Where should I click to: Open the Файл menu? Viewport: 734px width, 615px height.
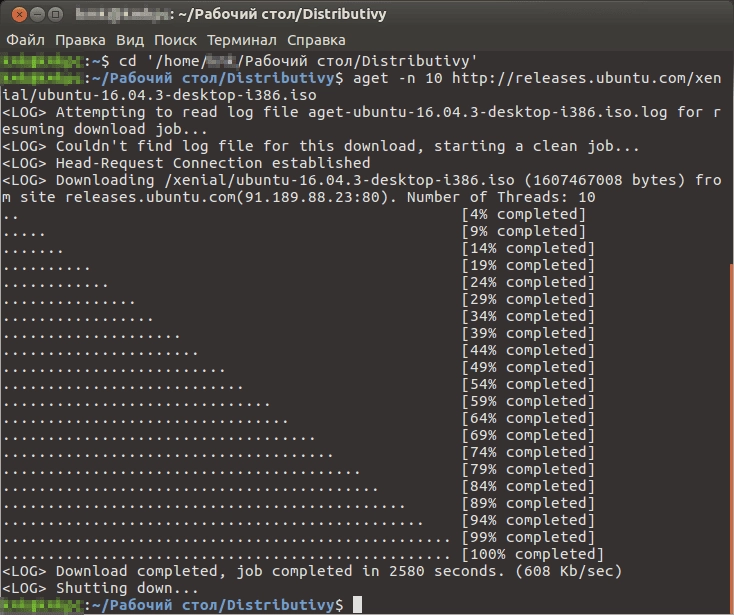[25, 40]
